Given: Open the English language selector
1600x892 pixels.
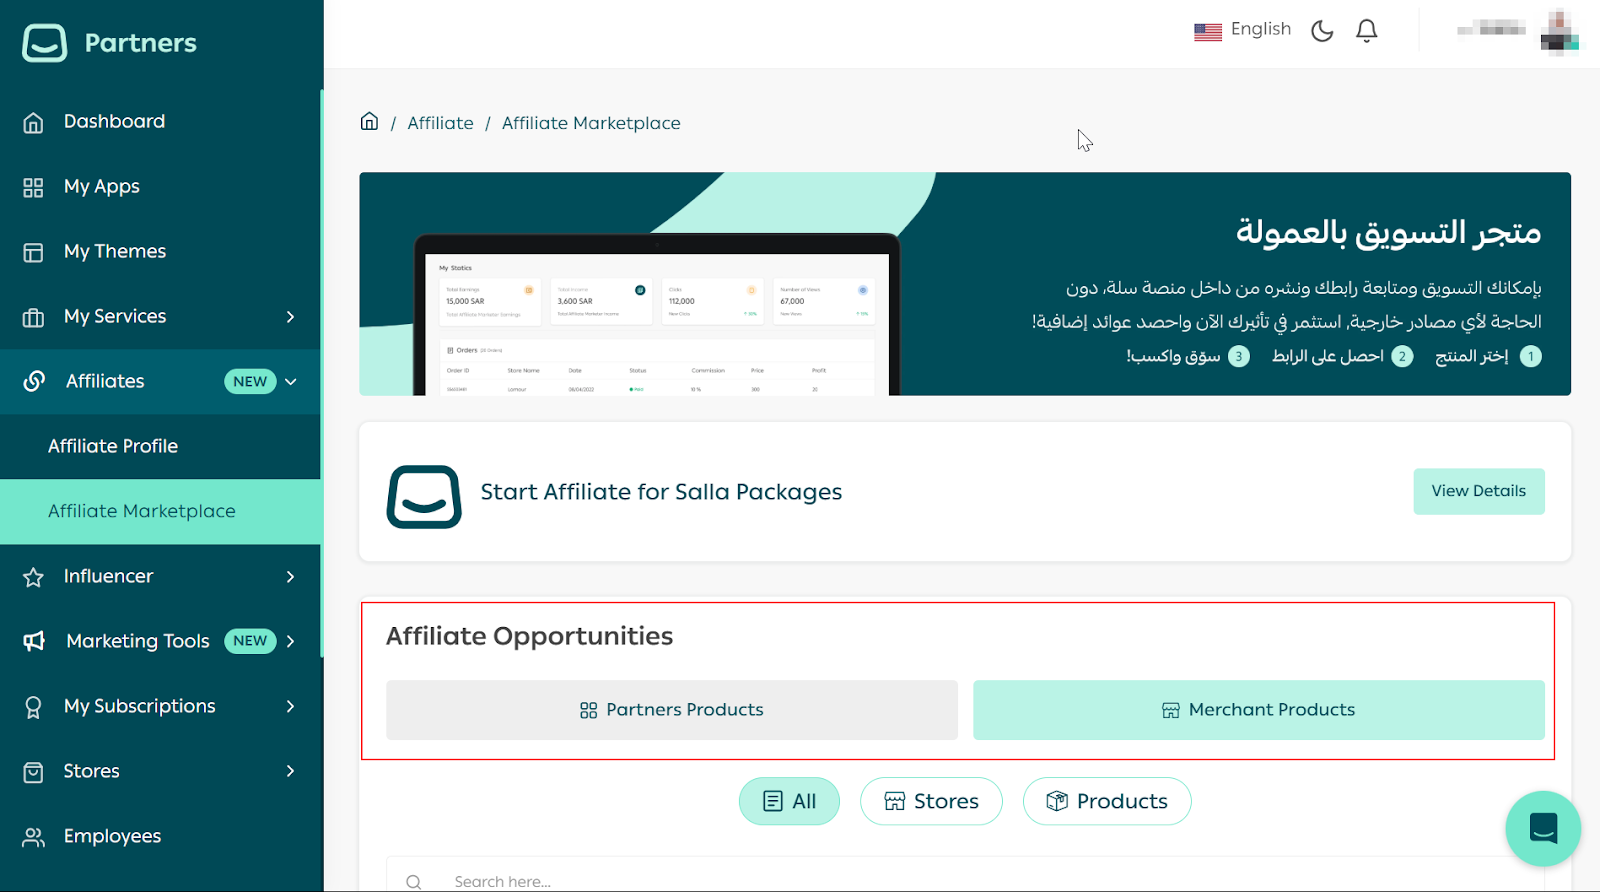Looking at the screenshot, I should pos(1242,30).
